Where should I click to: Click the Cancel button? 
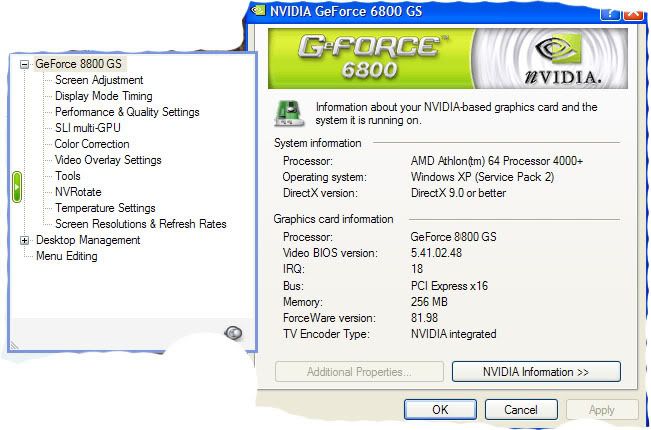click(x=521, y=410)
